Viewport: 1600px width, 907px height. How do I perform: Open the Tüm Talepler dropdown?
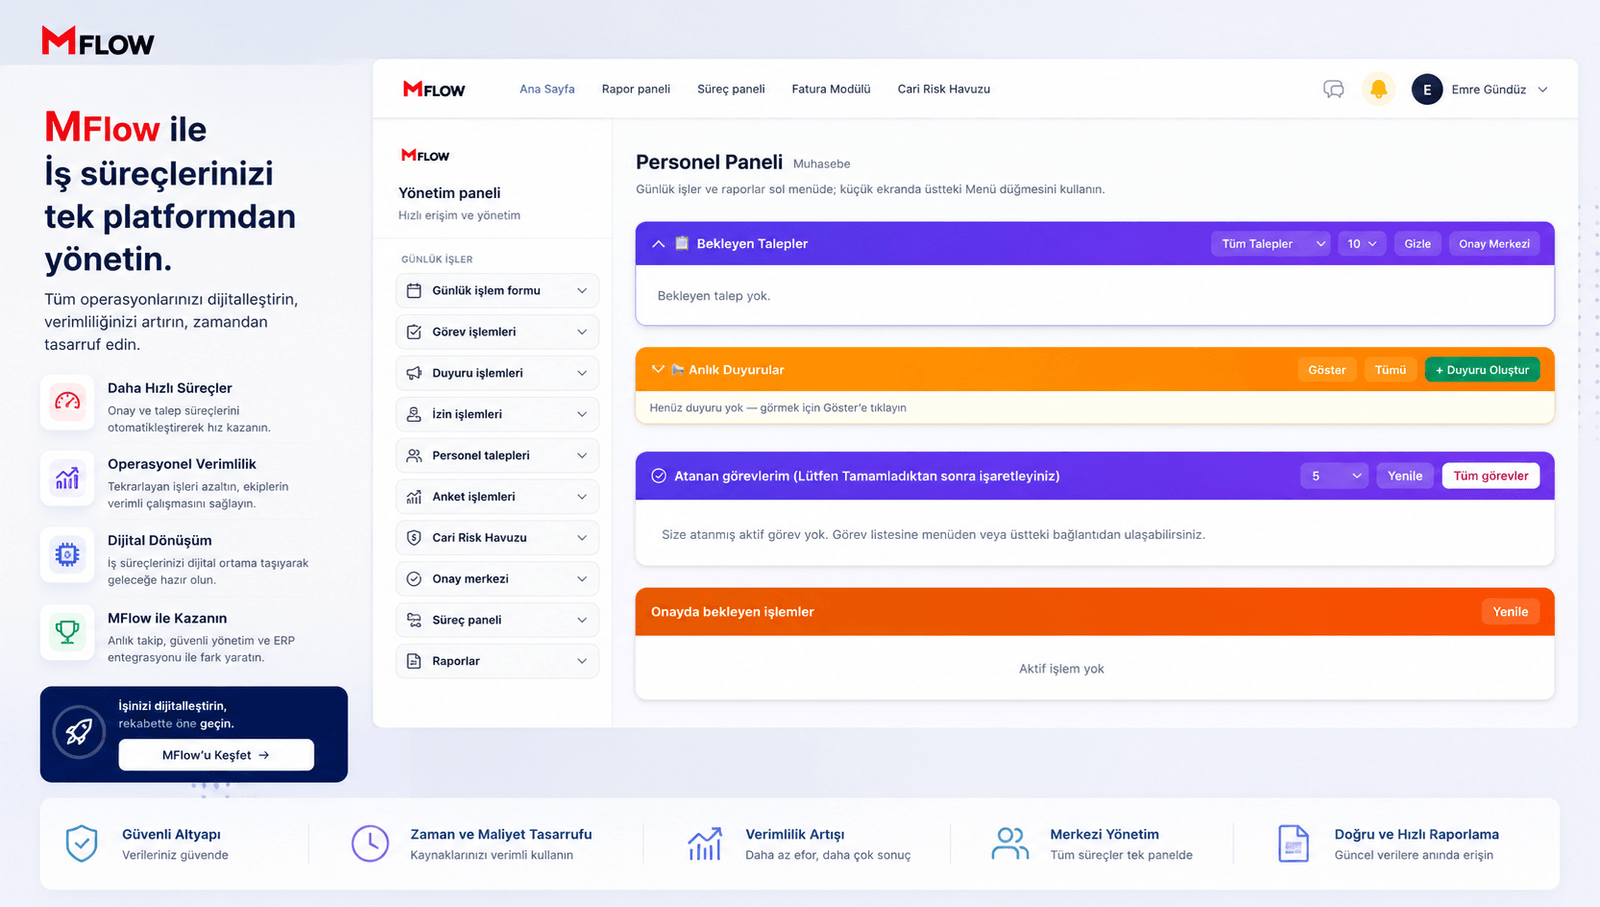click(x=1270, y=244)
